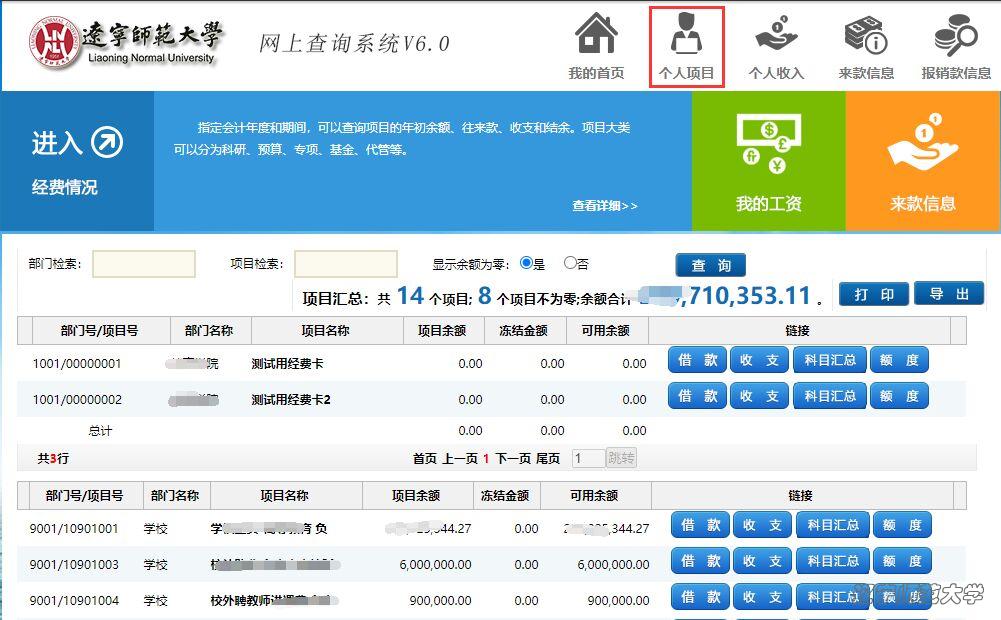Select the 是 radio for zero balance
Viewport: 1001px width, 620px height.
[526, 263]
